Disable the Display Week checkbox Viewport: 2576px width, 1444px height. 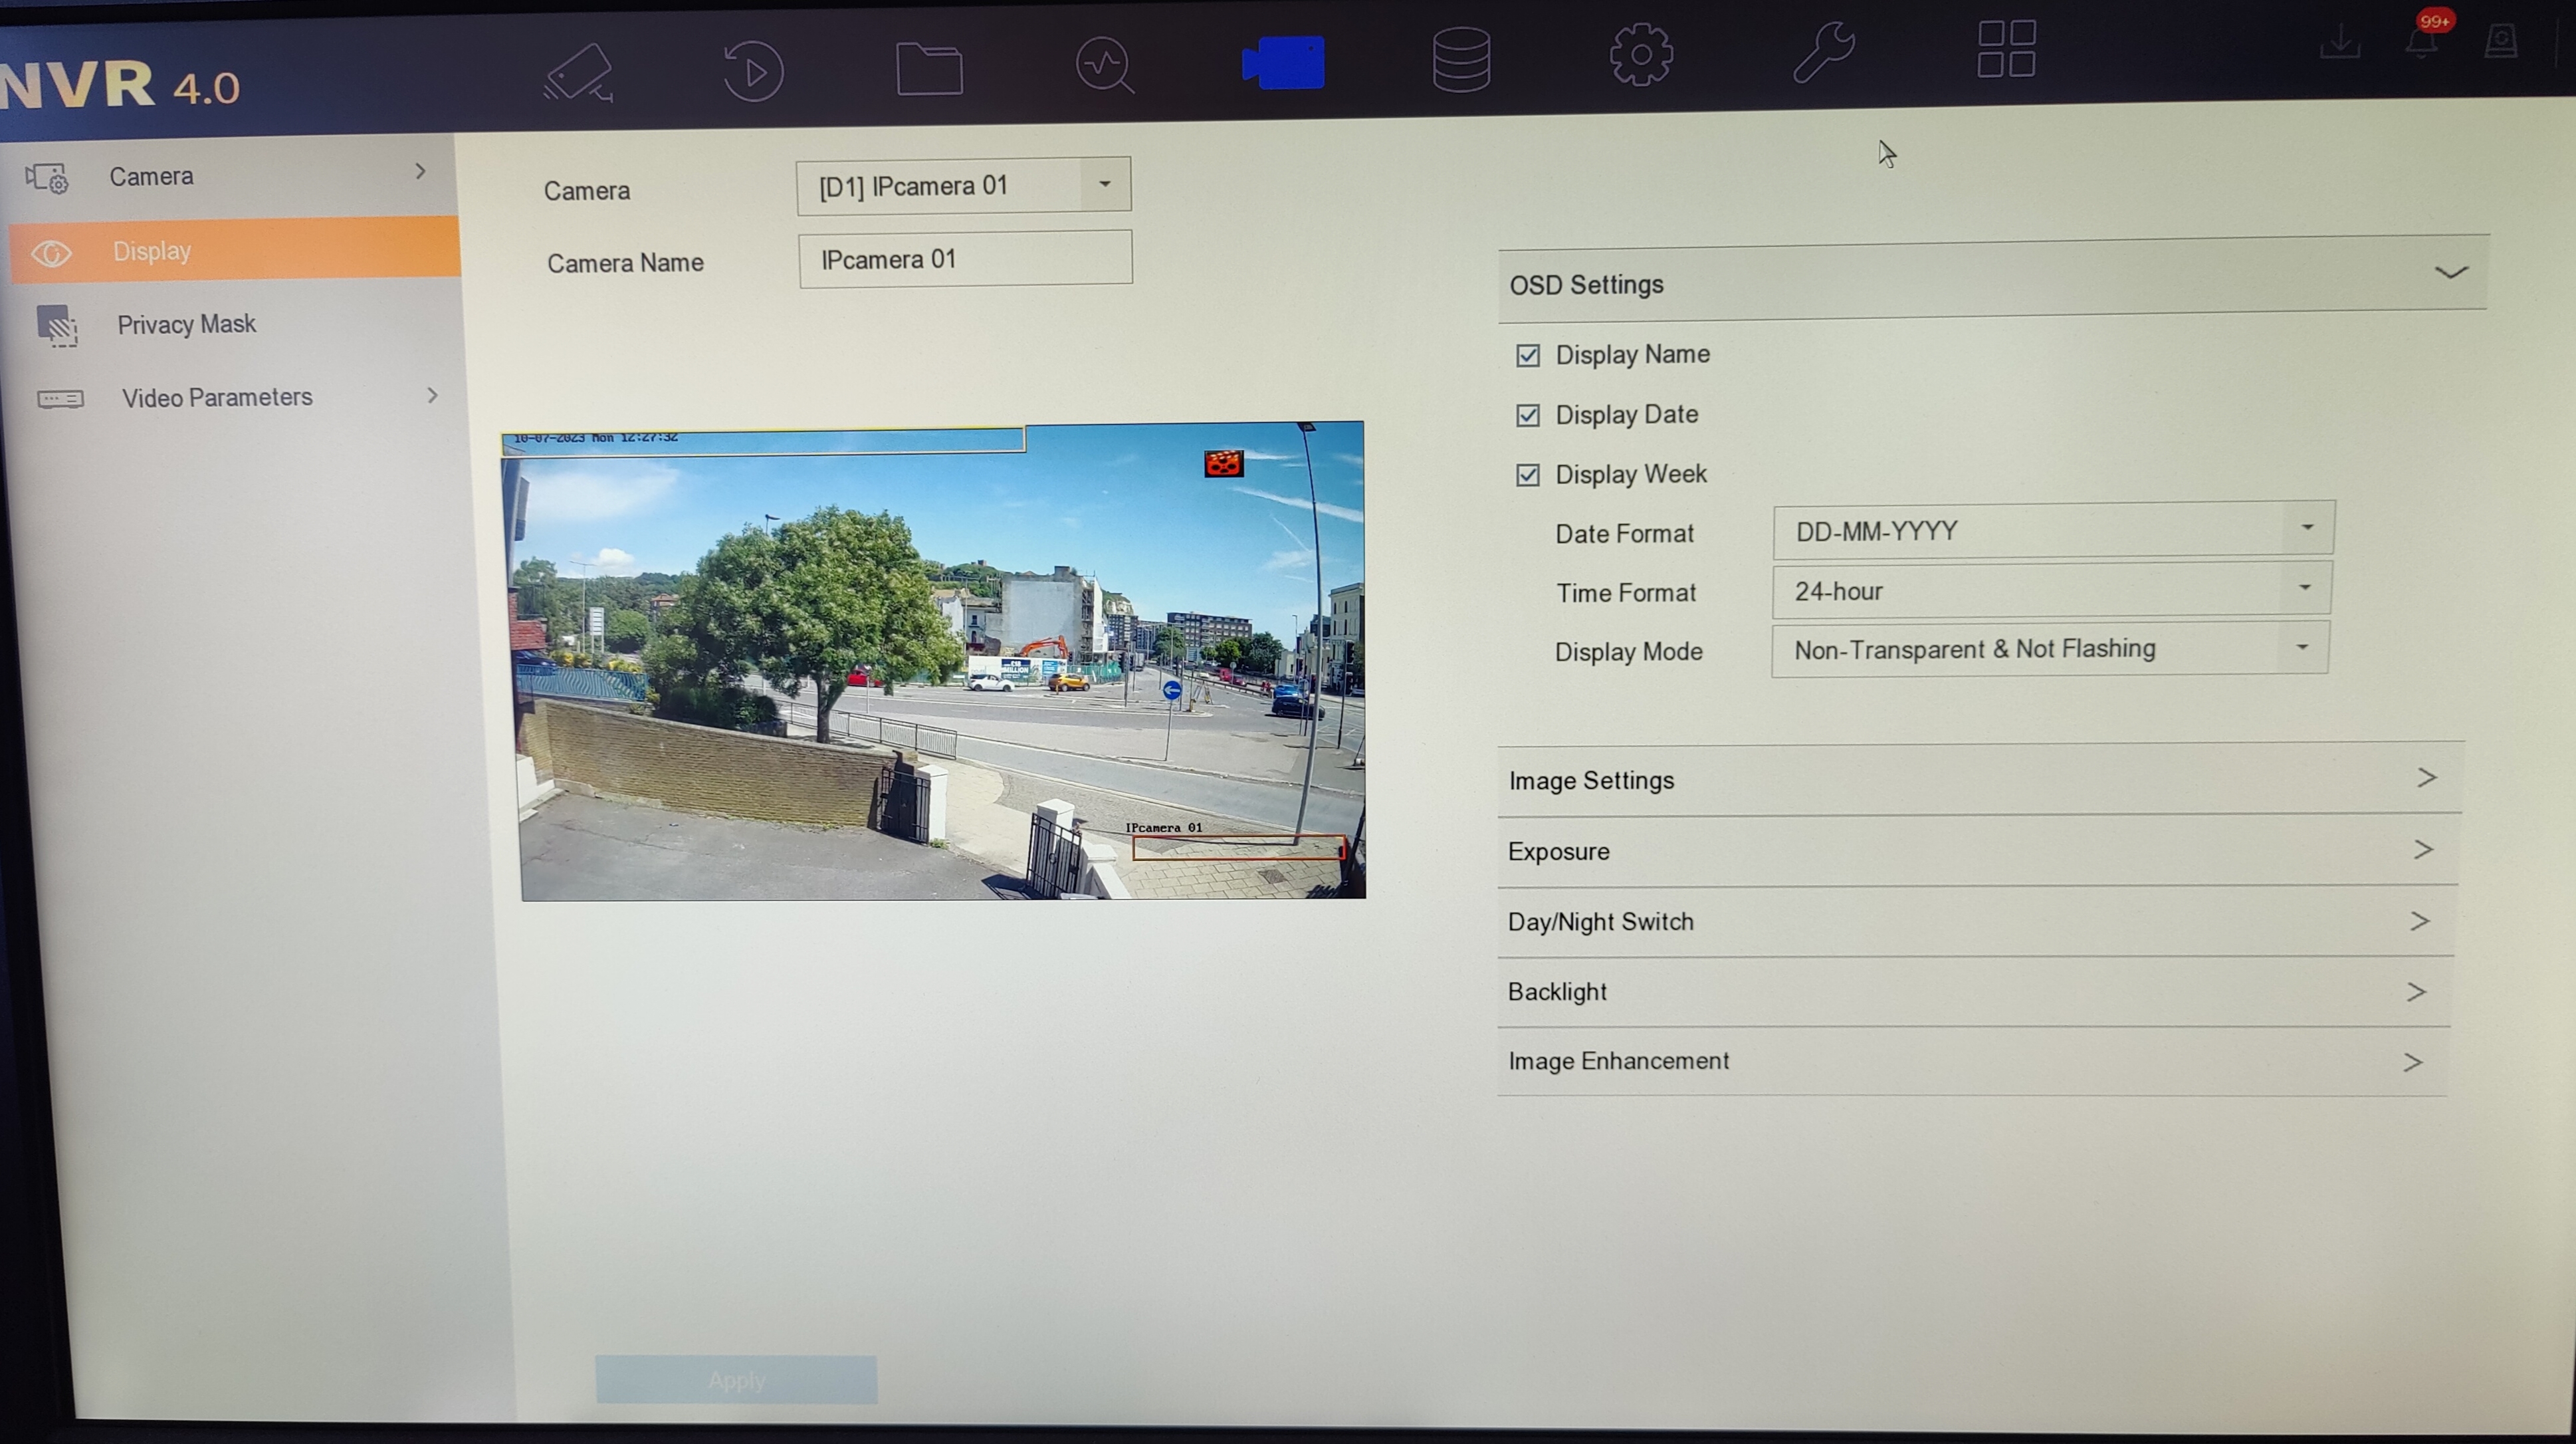(1528, 475)
